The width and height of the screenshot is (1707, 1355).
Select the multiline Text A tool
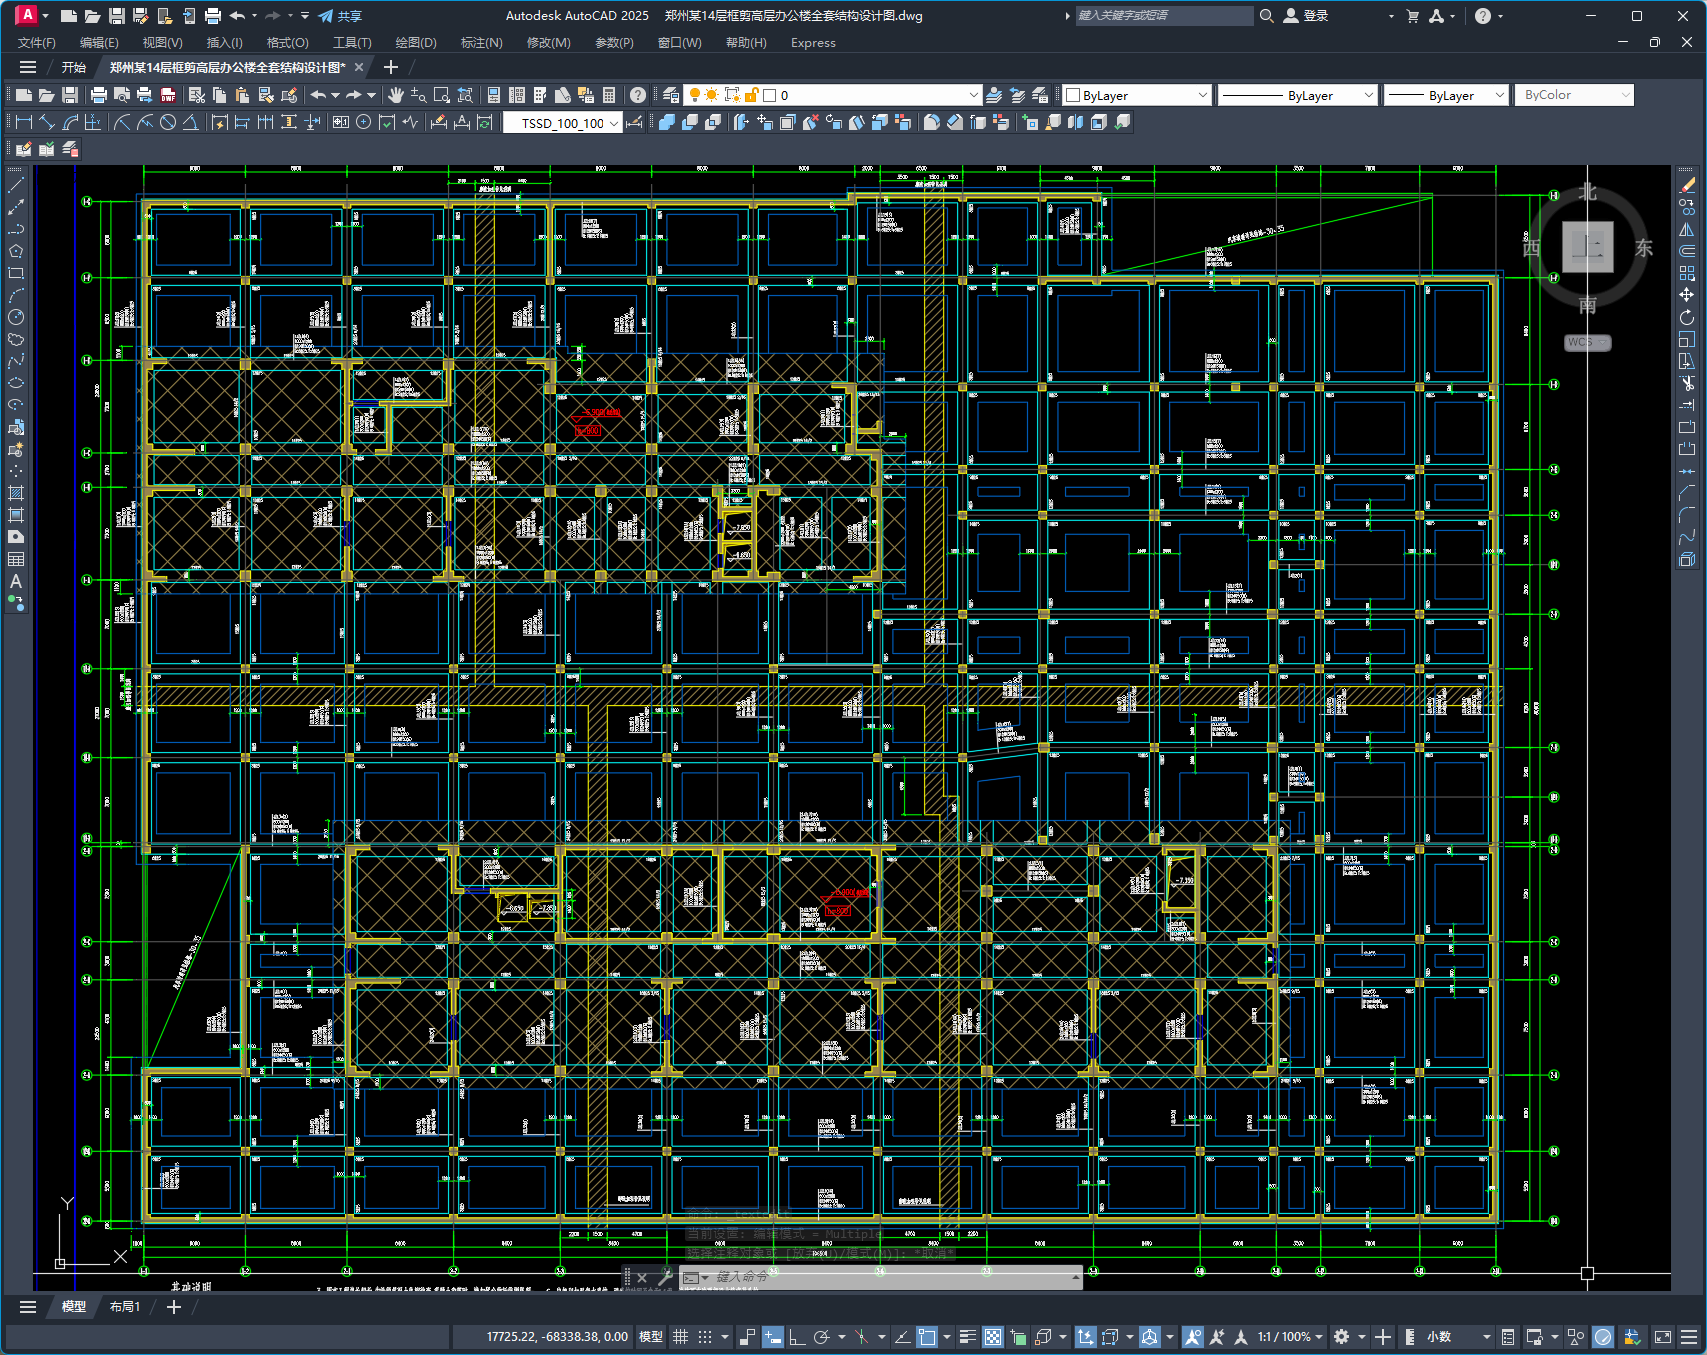[x=16, y=581]
